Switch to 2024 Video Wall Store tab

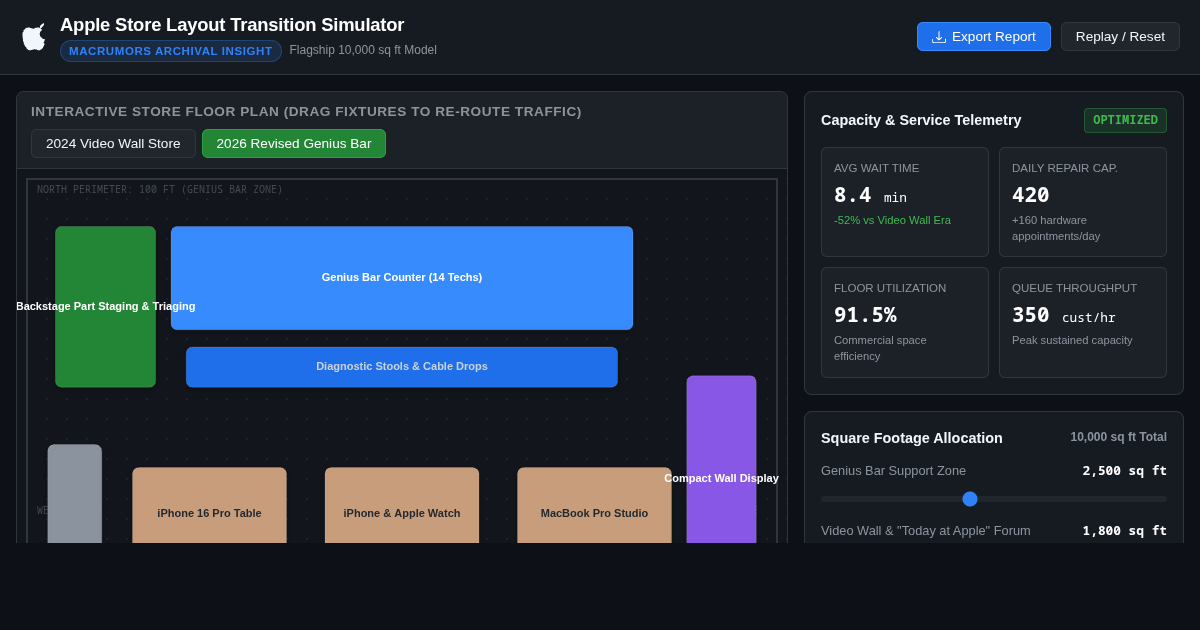(x=113, y=143)
